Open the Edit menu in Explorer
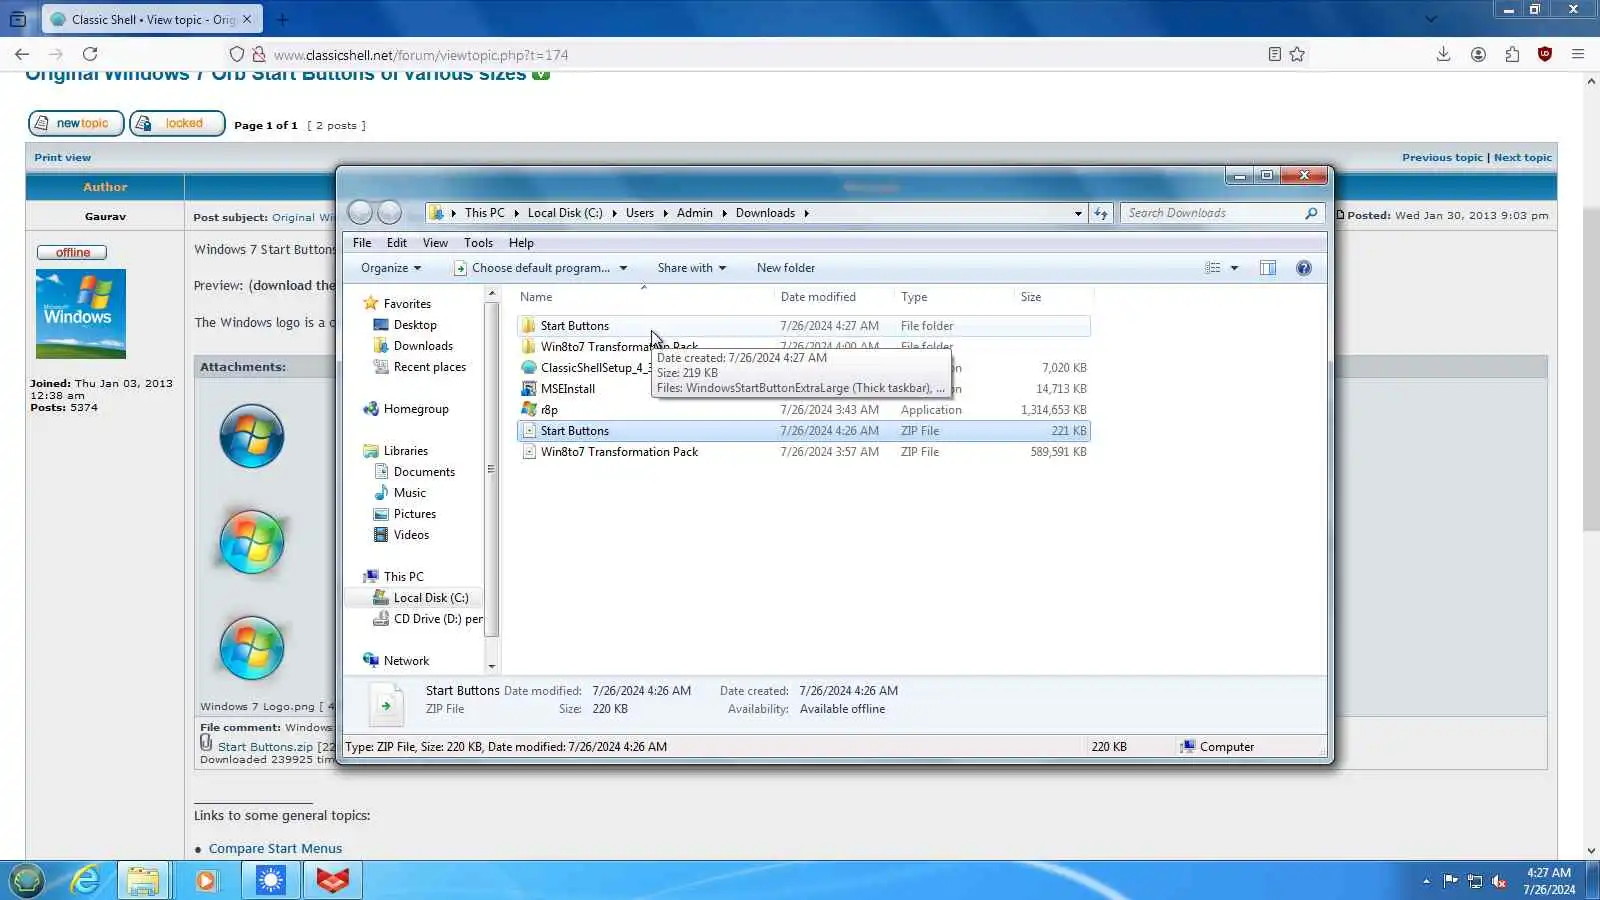The height and width of the screenshot is (900, 1600). click(x=397, y=243)
